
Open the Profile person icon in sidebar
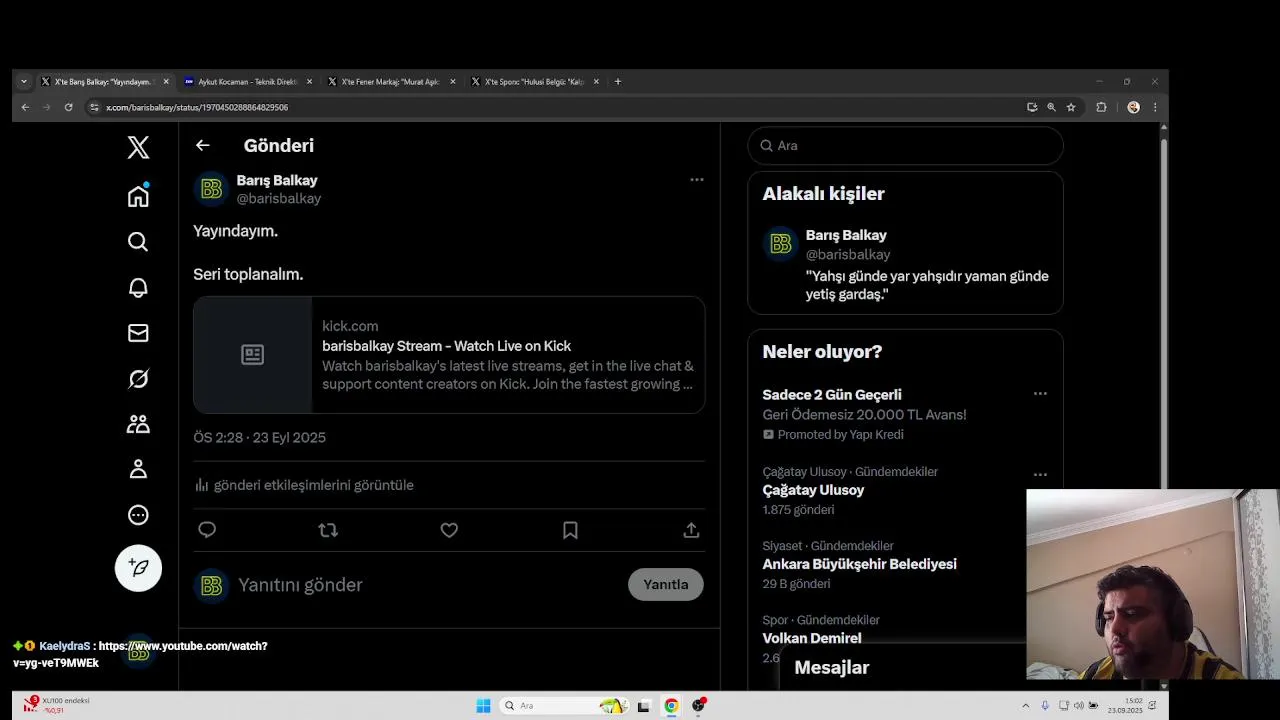pyautogui.click(x=138, y=469)
